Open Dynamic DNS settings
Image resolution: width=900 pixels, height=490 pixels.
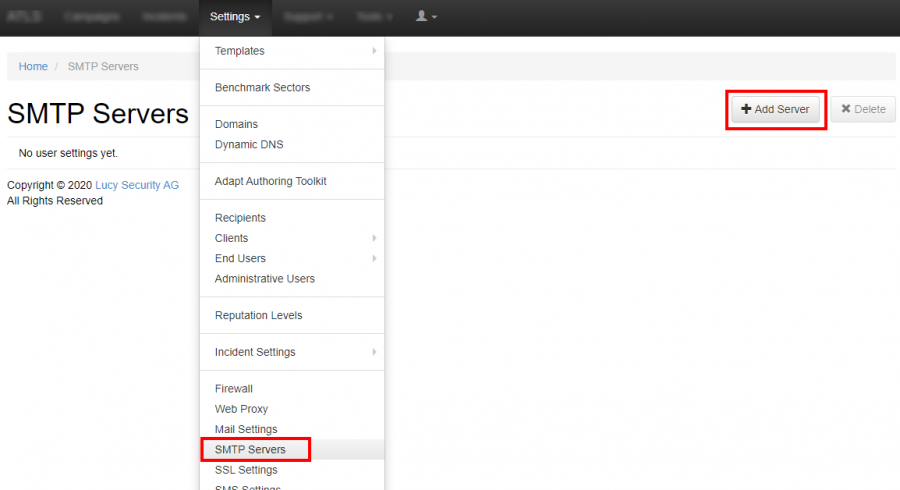(249, 144)
